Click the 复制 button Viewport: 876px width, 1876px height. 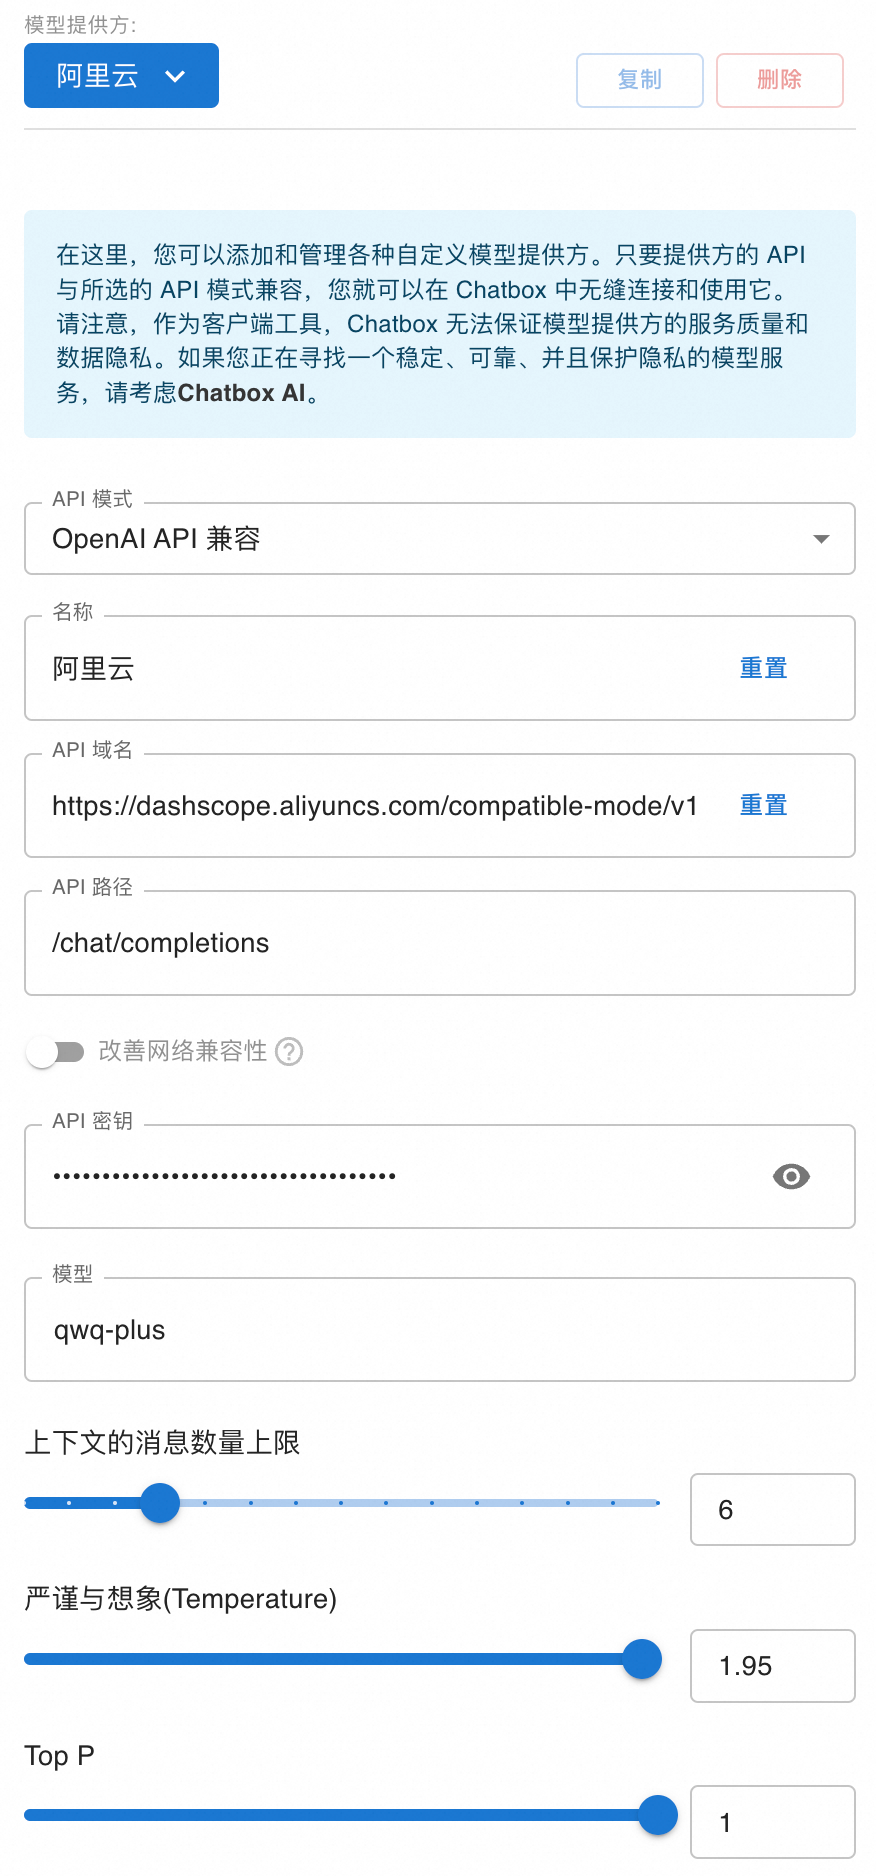tap(639, 80)
